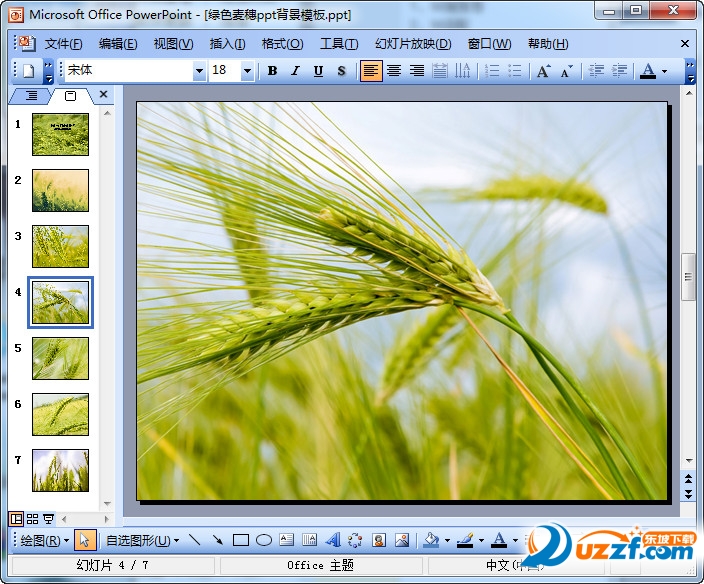
Task: Select slide 6 thumbnail
Action: (x=60, y=414)
